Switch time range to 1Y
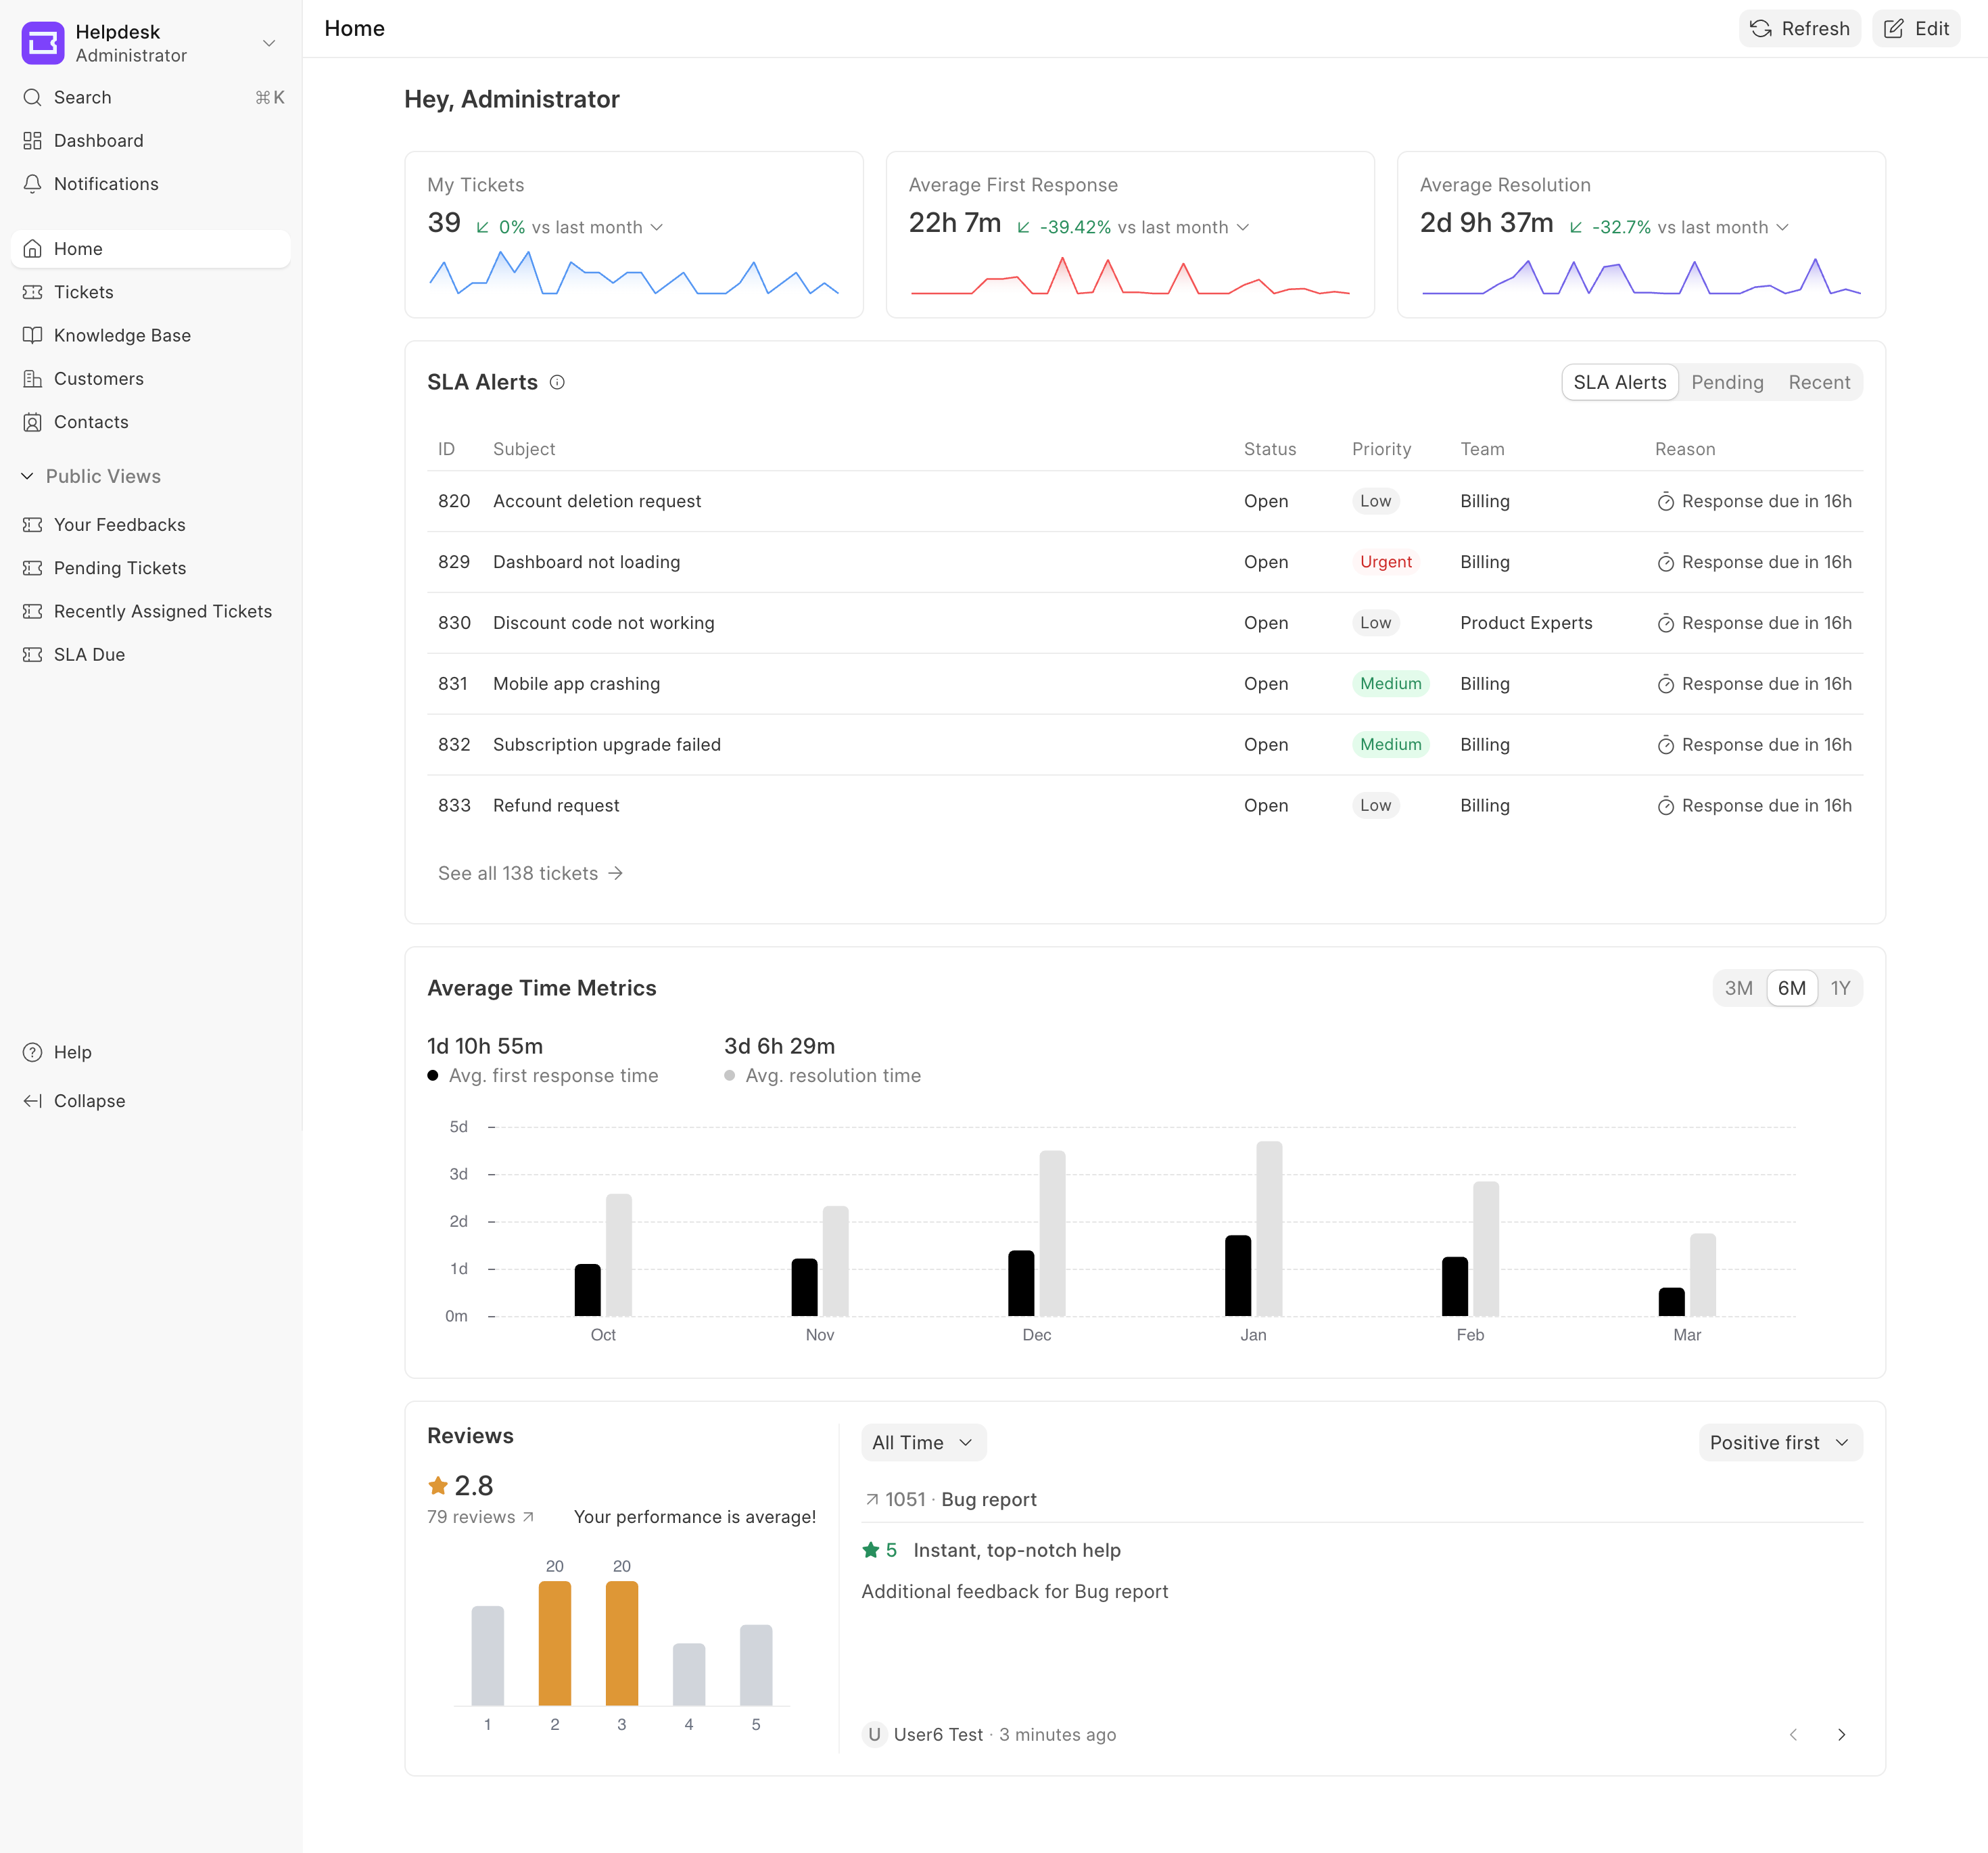1988x1853 pixels. 1840,988
